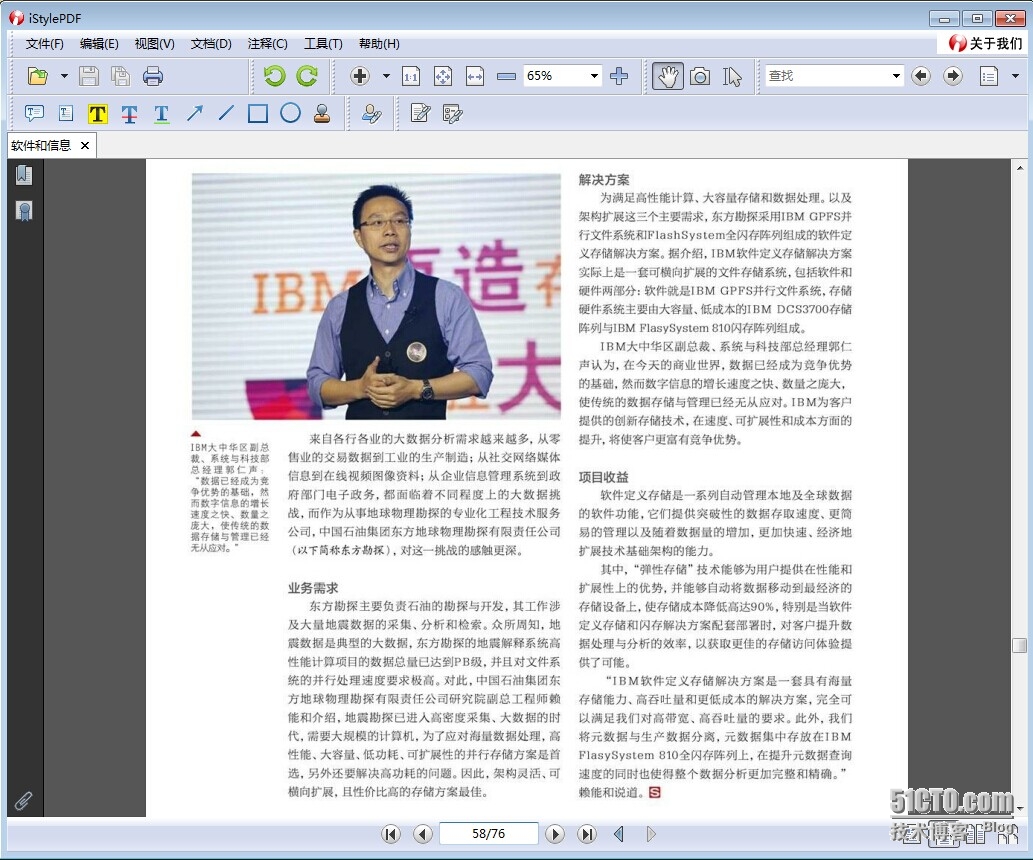
Task: Go back to previous view triangle
Action: pyautogui.click(x=619, y=834)
